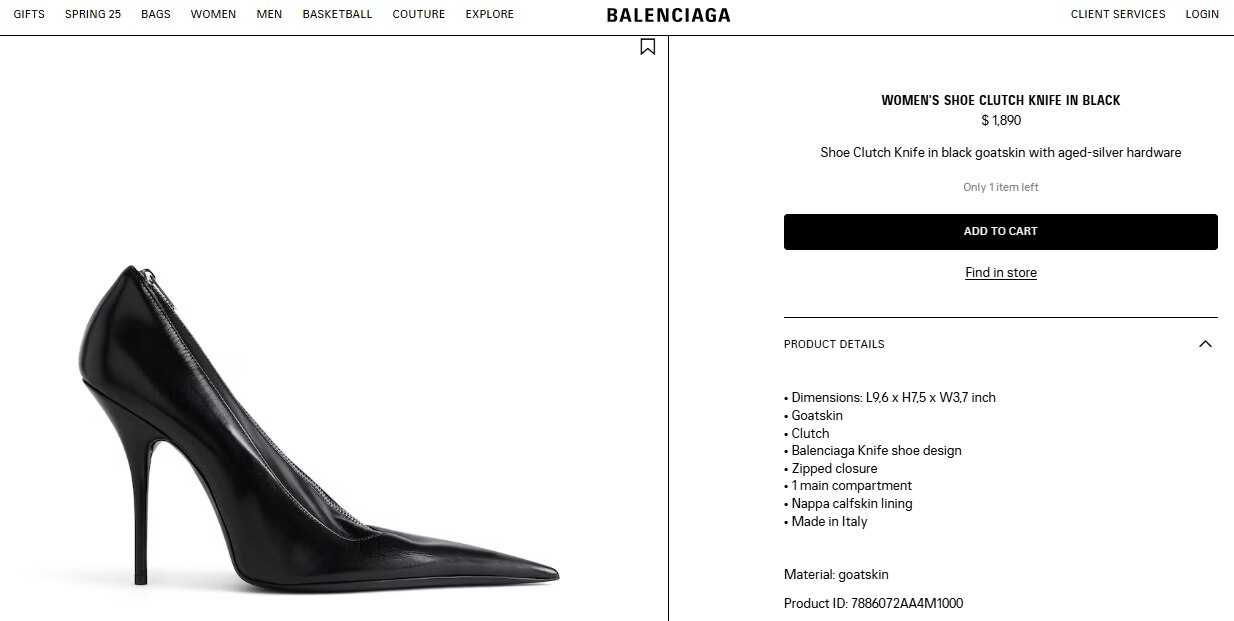Click the Product Details section header
This screenshot has height=621, width=1234.
(x=1001, y=344)
